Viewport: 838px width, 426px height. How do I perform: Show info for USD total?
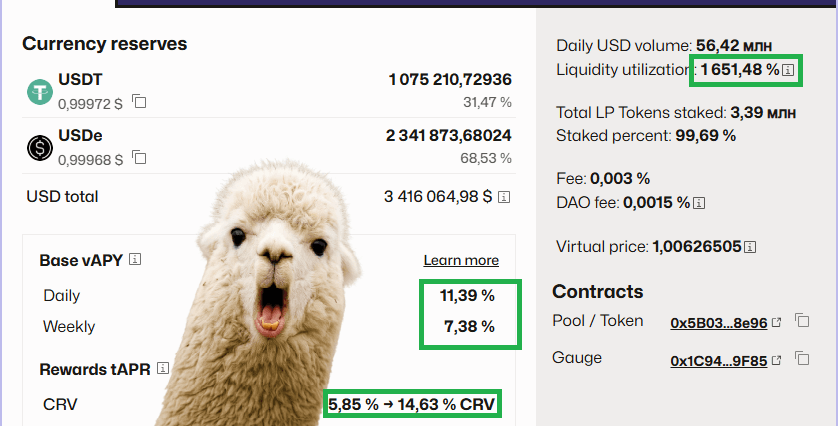pyautogui.click(x=503, y=197)
